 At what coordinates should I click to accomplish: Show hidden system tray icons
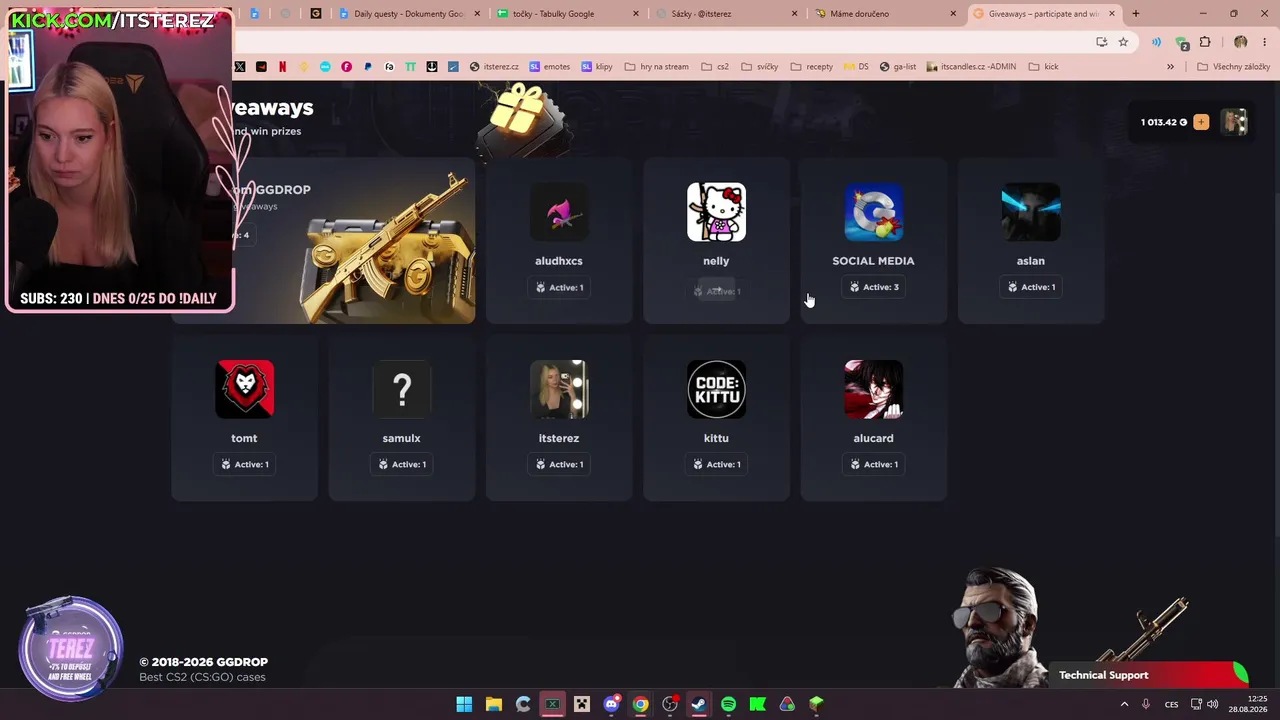pos(1124,704)
